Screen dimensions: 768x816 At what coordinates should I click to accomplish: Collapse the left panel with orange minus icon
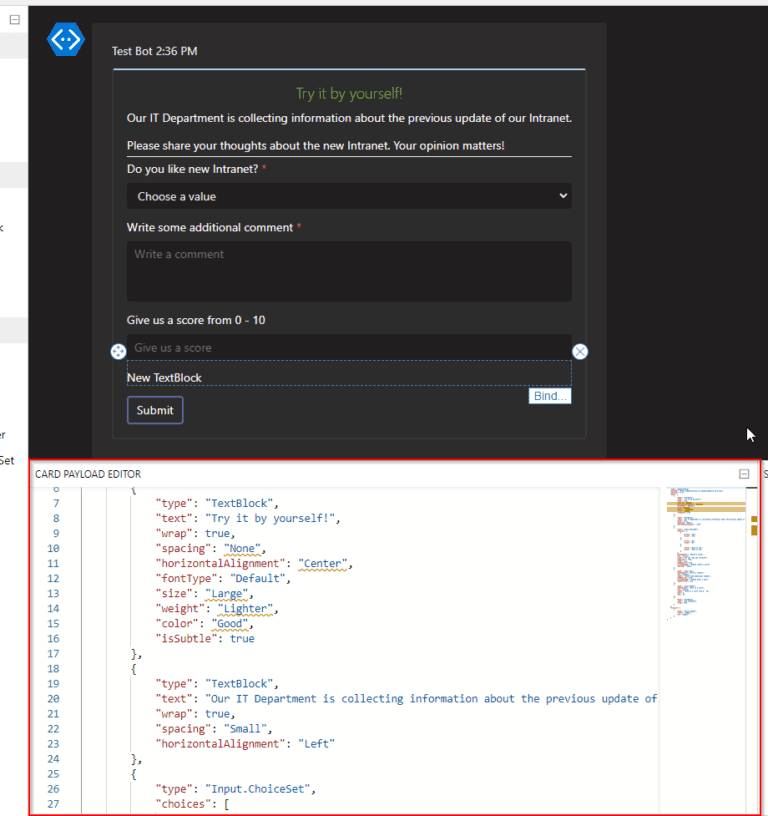[x=15, y=19]
